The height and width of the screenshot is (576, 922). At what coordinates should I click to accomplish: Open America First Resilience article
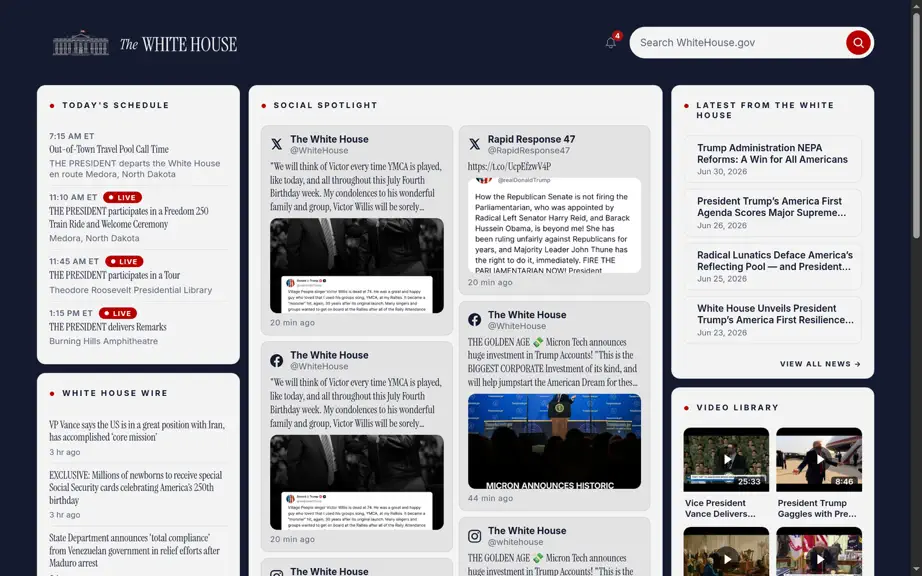coord(773,320)
